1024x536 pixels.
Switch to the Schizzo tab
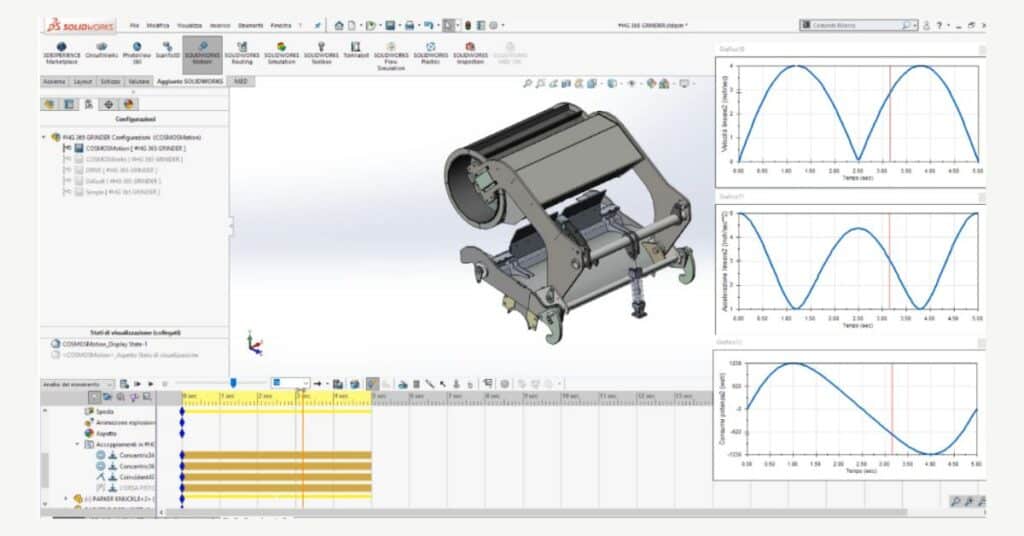click(110, 81)
